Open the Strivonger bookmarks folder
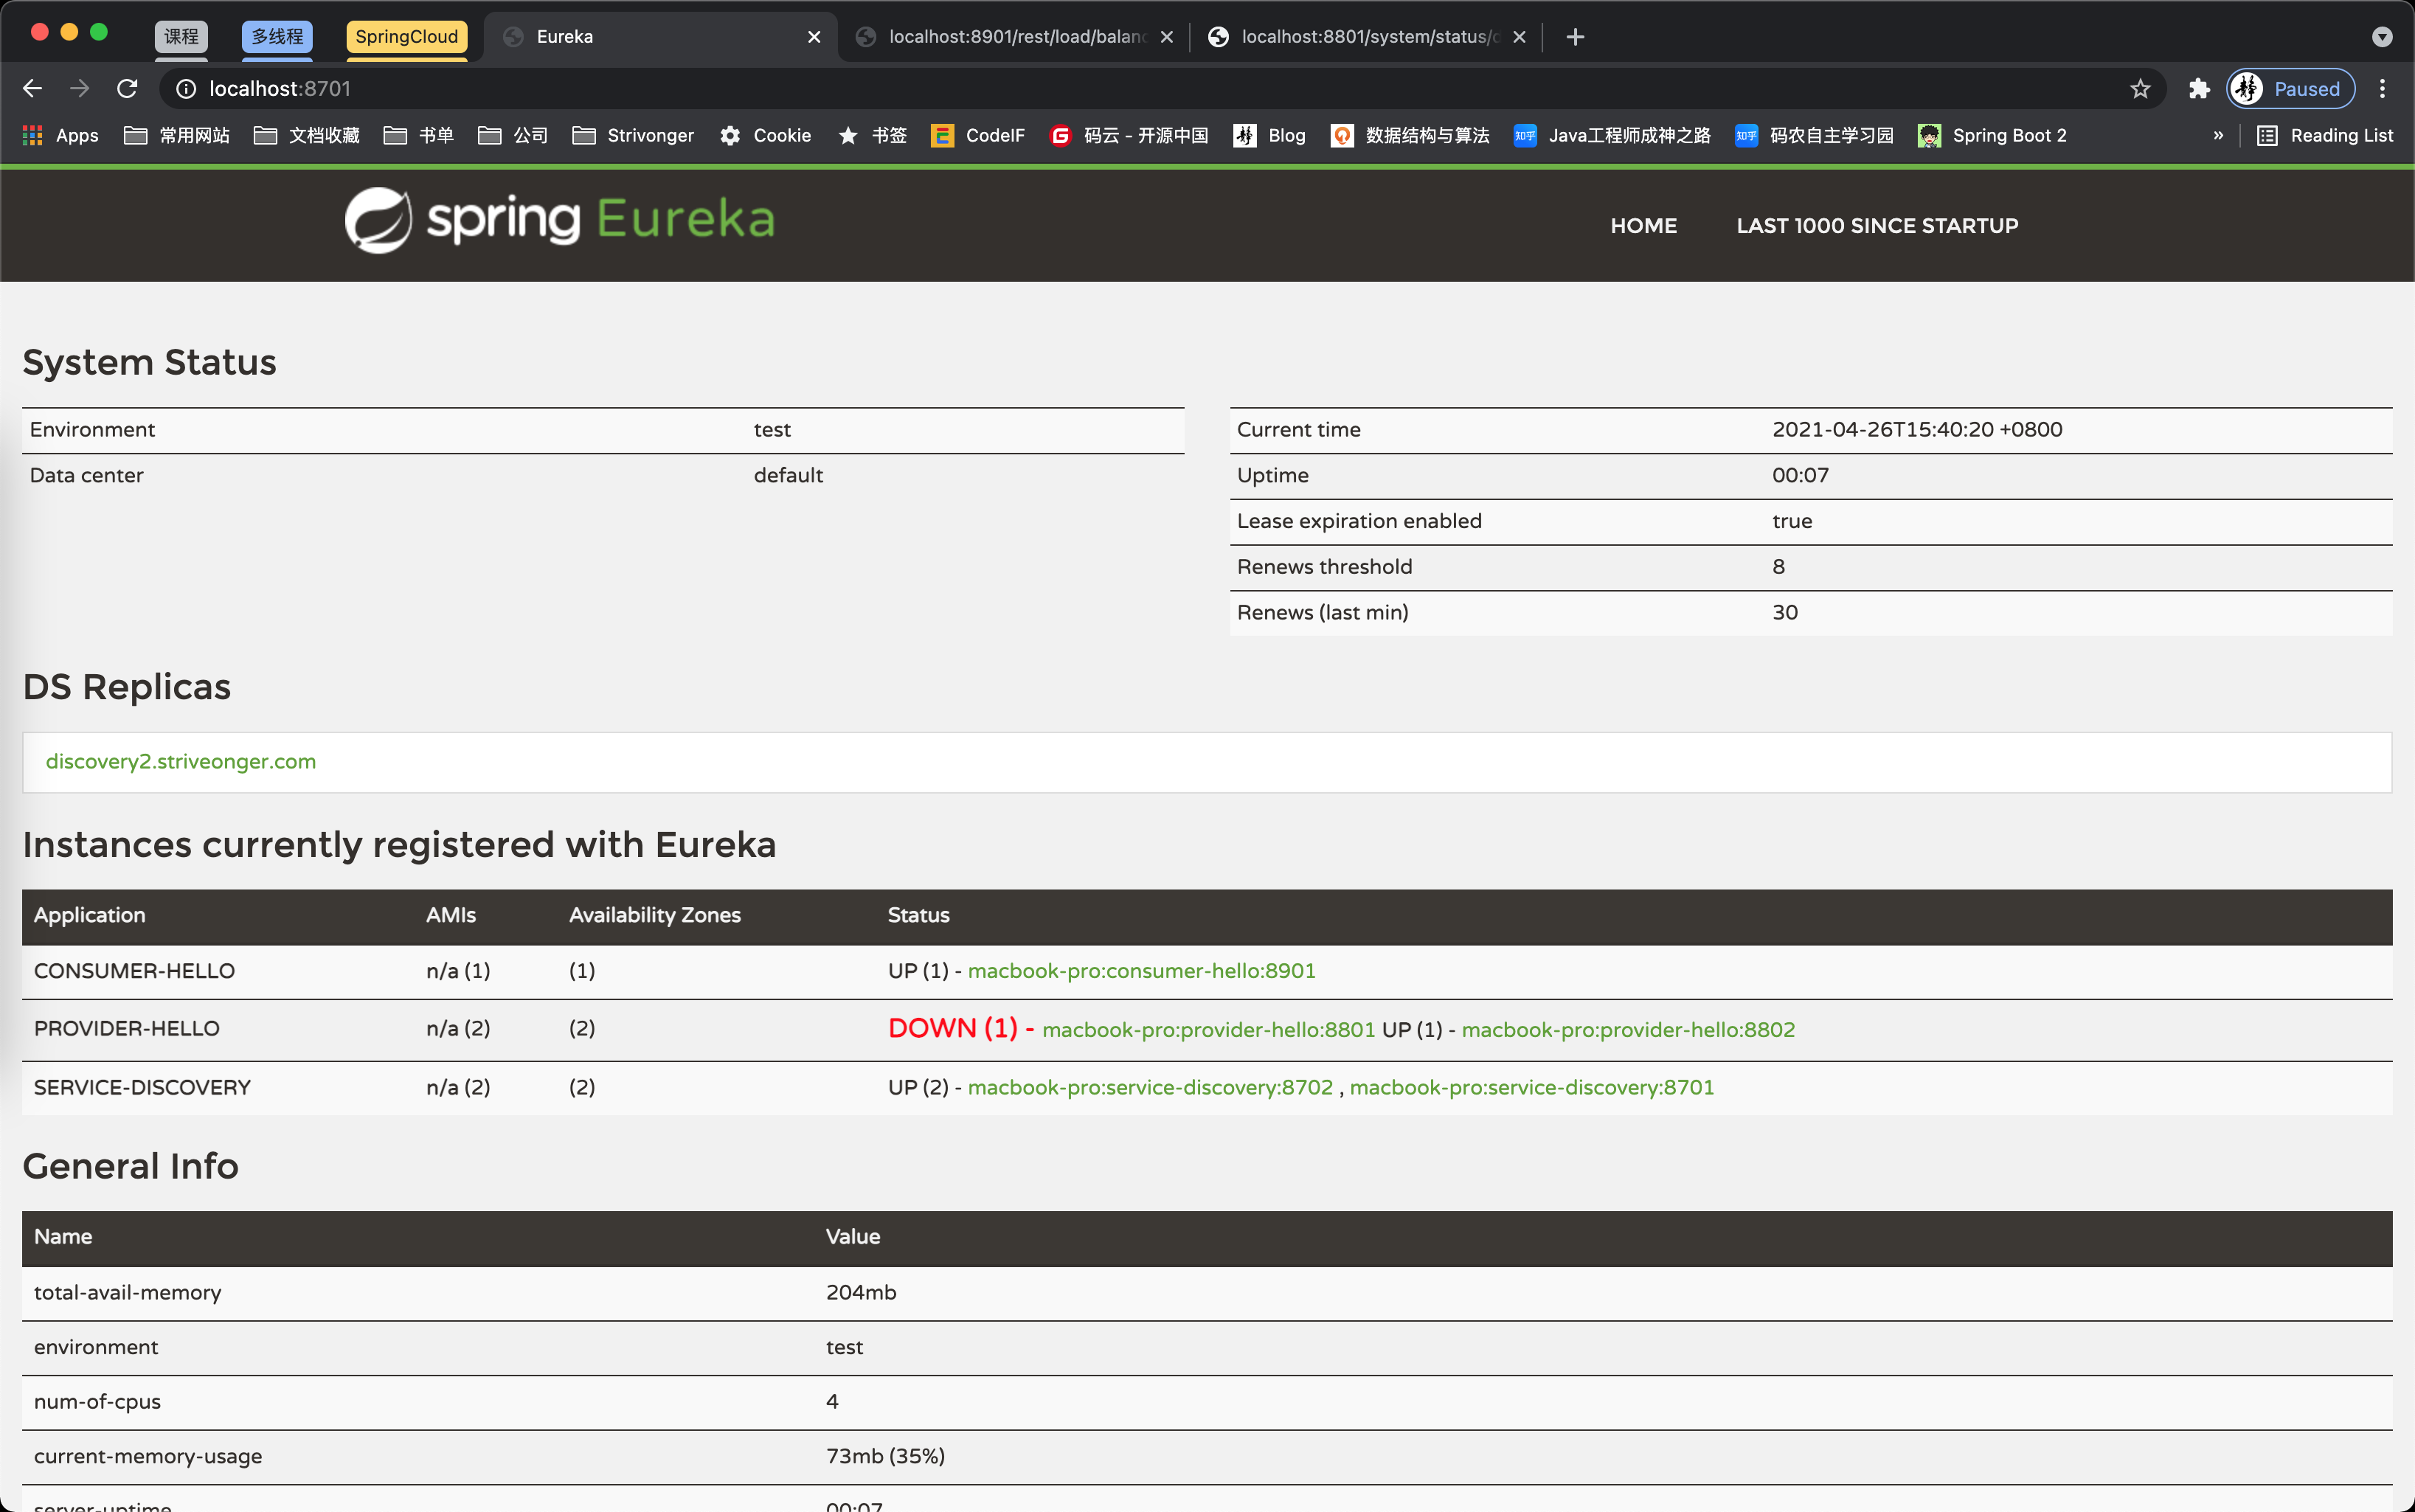This screenshot has height=1512, width=2415. [x=633, y=135]
